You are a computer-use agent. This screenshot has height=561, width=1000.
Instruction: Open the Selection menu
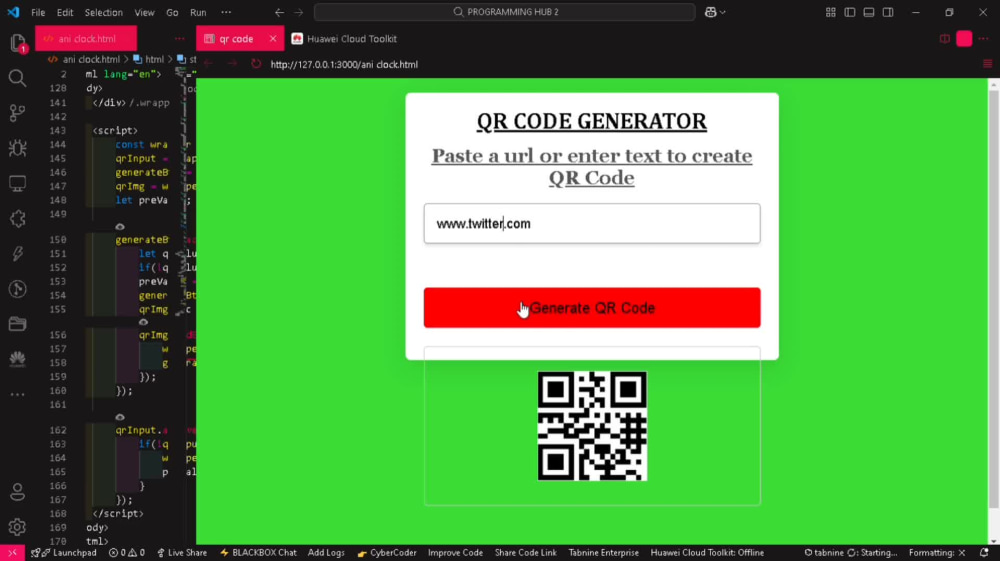[x=103, y=12]
